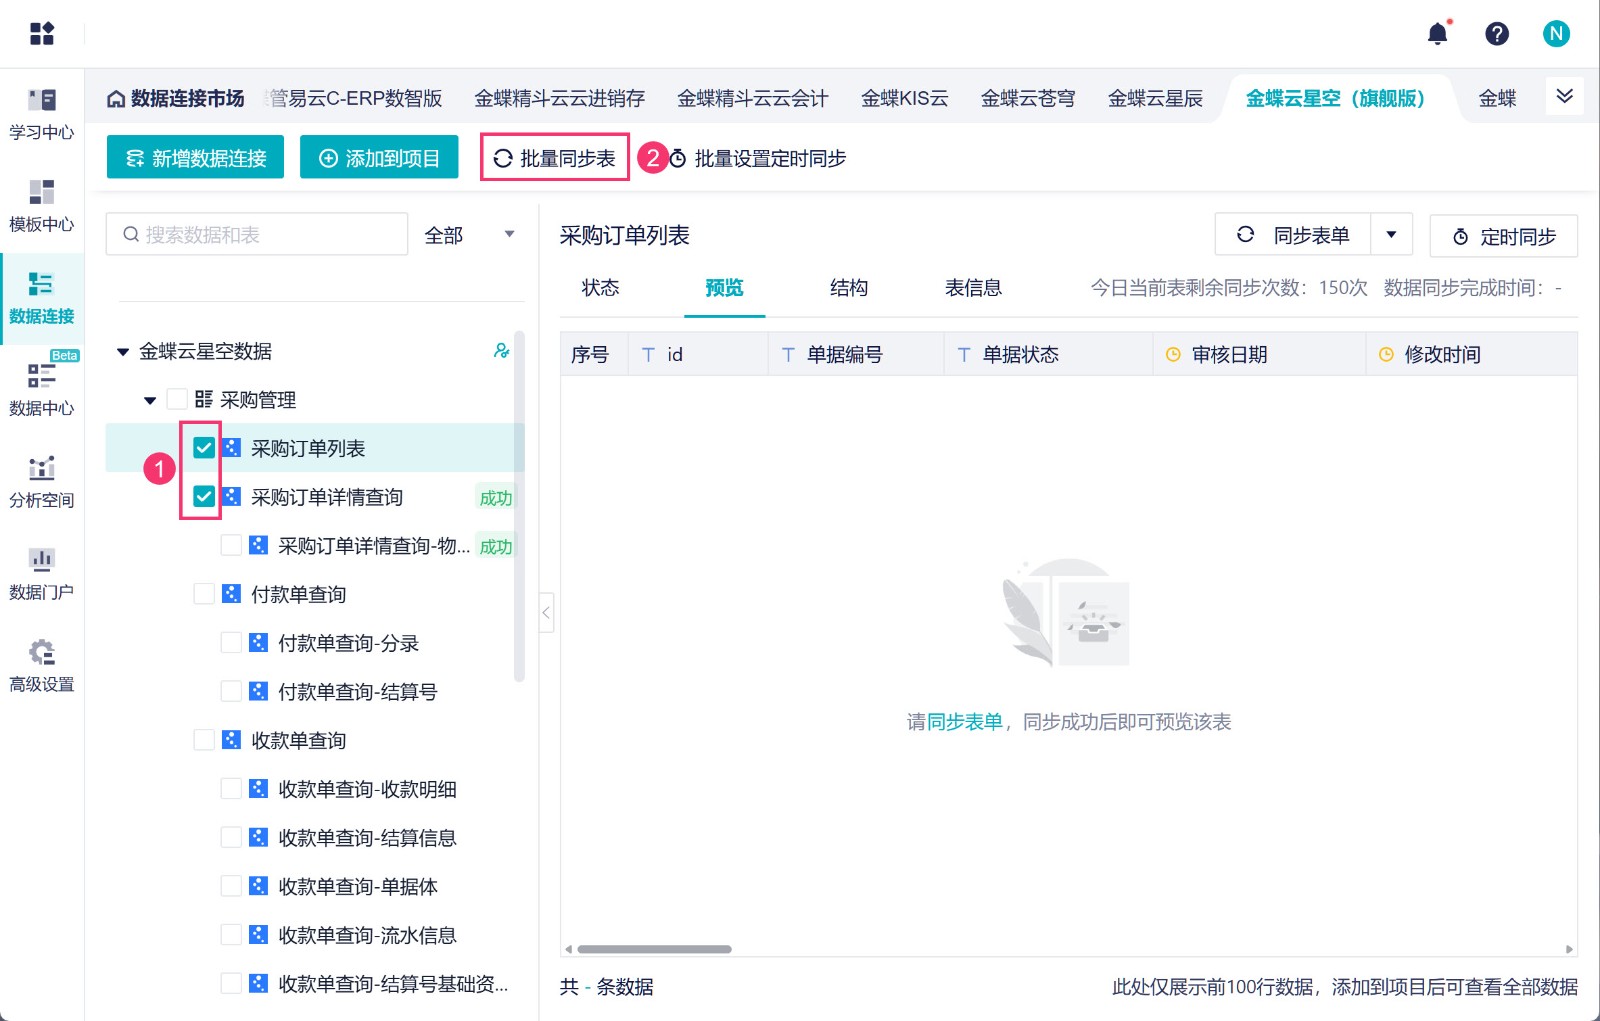
Task: Expand the connector tabs overflow chevron
Action: tap(1565, 96)
